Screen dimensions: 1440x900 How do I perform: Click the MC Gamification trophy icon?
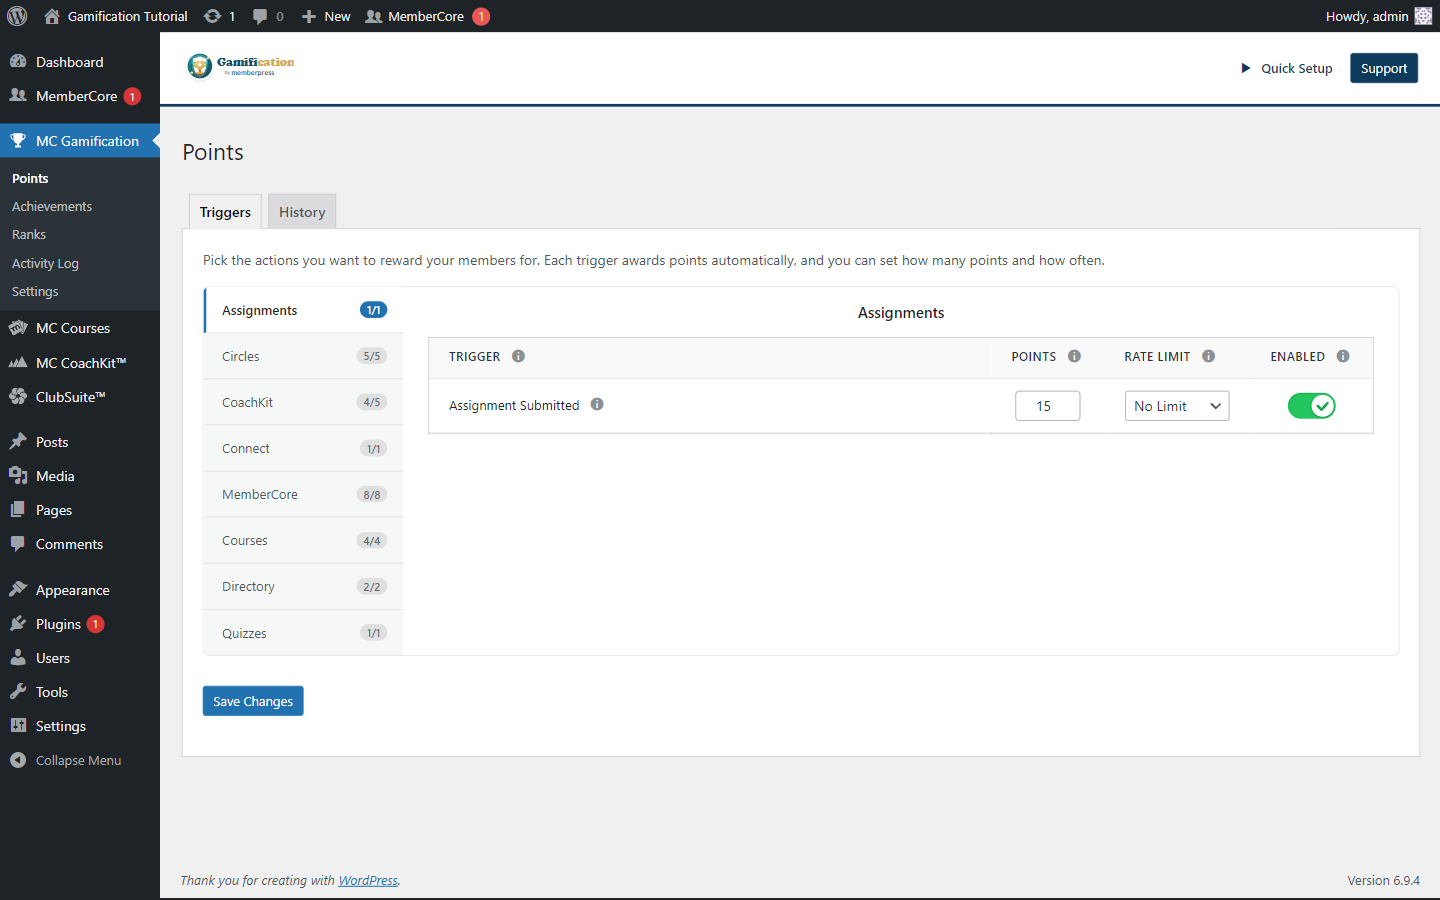pos(18,140)
